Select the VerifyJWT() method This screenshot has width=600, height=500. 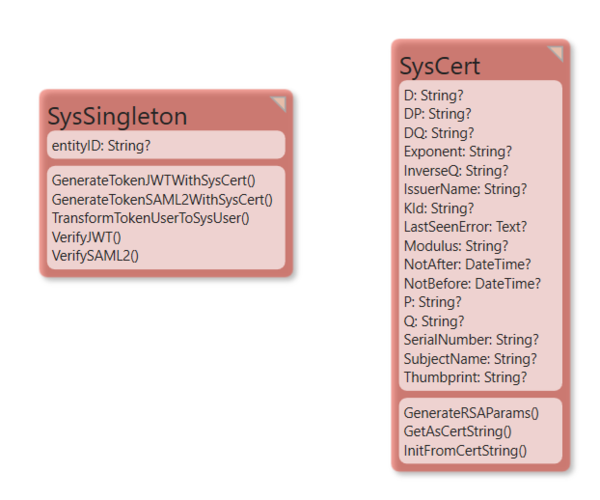tap(86, 237)
